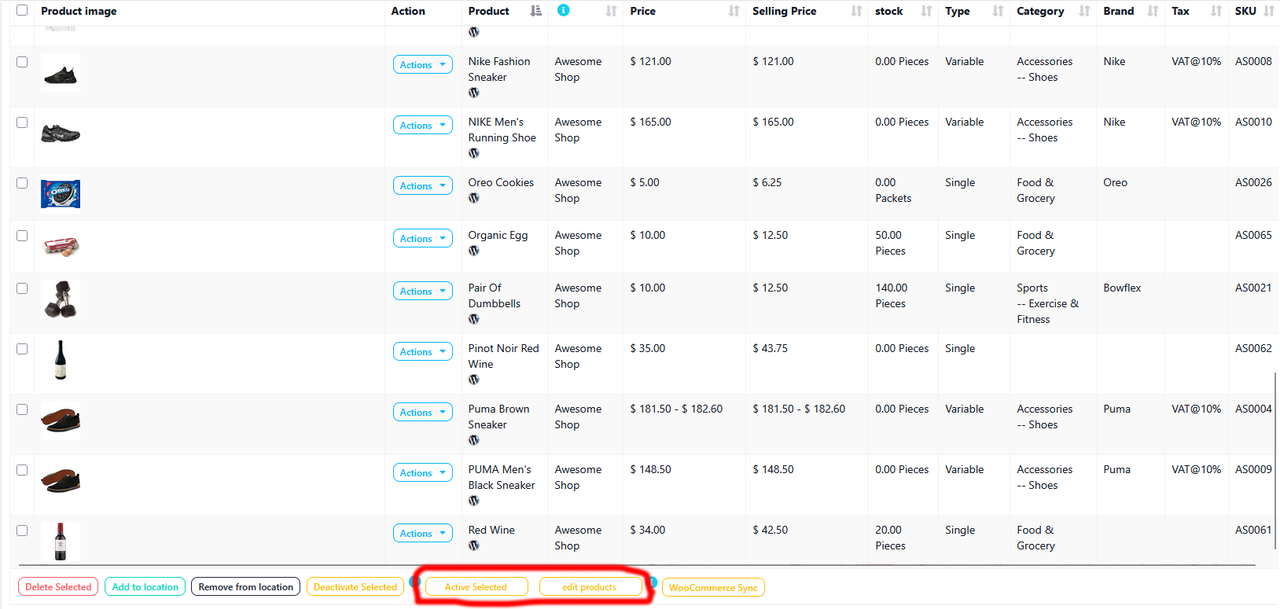The height and width of the screenshot is (609, 1280).
Task: Click WordPress icon under PUMA Men's Black Sneaker
Action: pyautogui.click(x=474, y=501)
